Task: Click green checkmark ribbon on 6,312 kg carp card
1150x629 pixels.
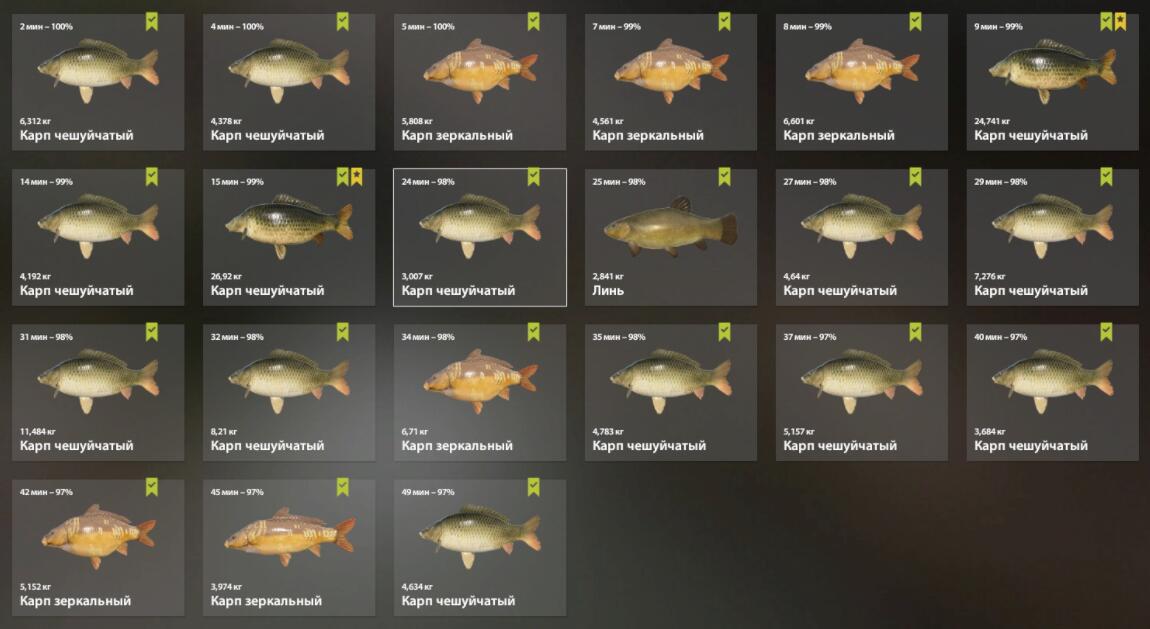Action: click(152, 21)
